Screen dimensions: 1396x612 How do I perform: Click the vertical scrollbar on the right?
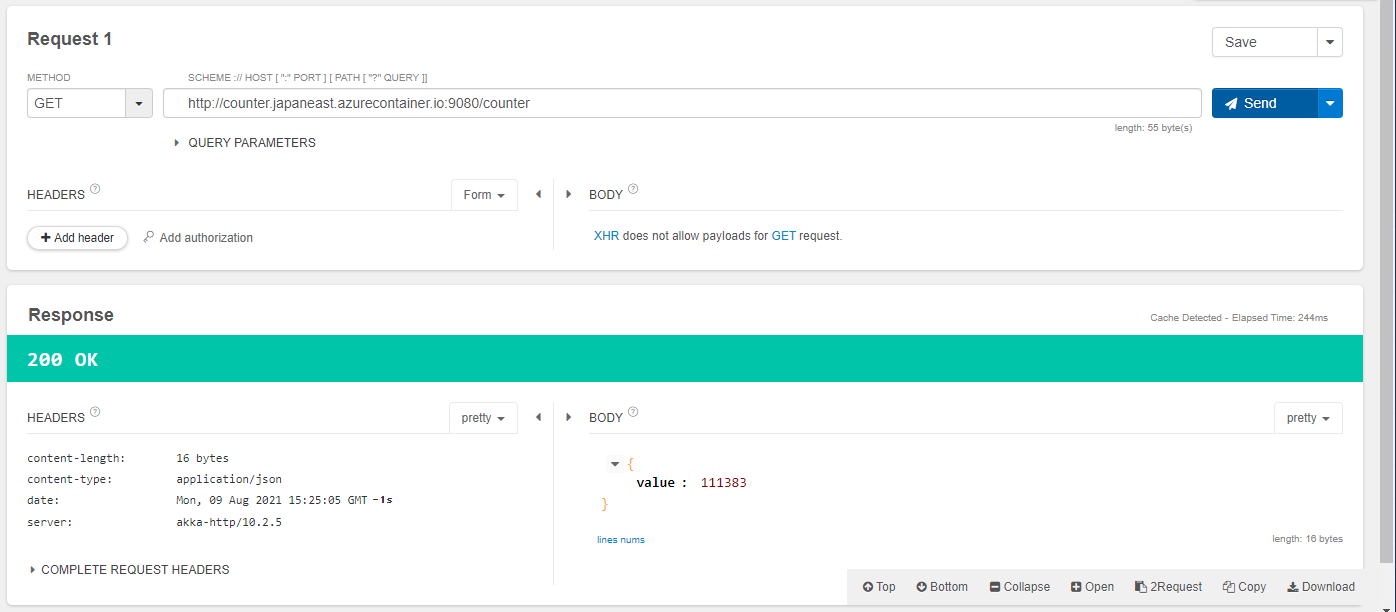tap(1387, 280)
